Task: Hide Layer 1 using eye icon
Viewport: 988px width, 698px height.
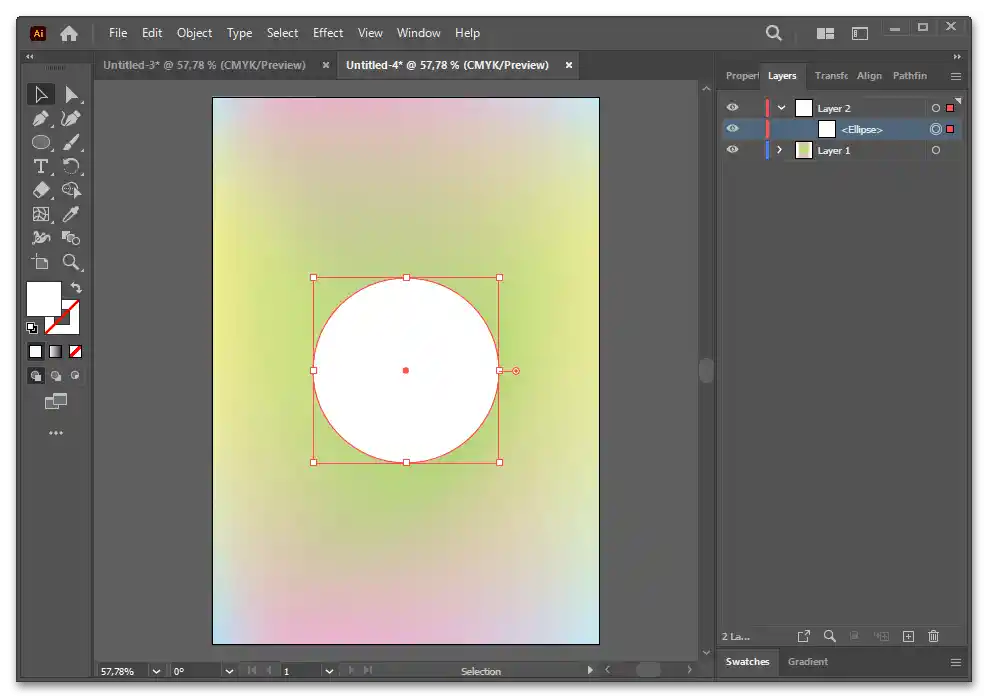Action: [x=732, y=150]
